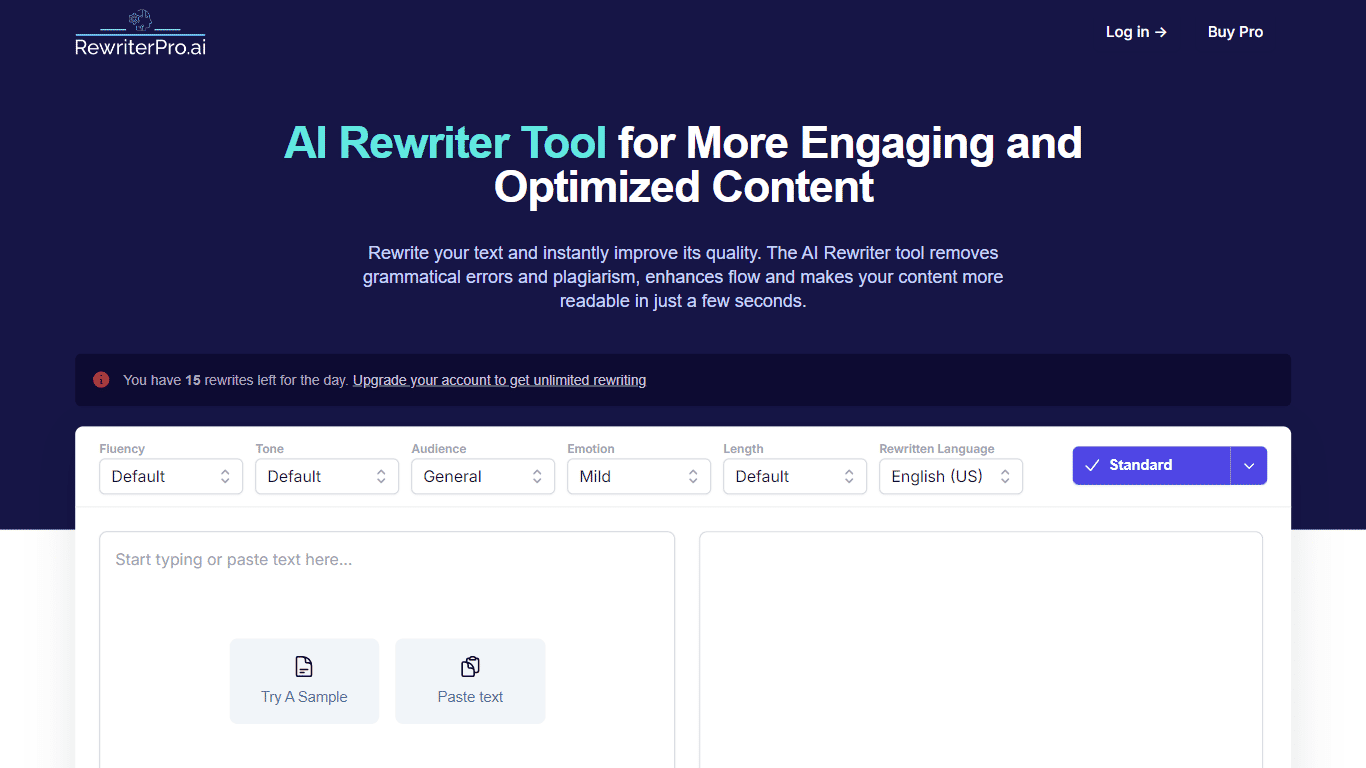Screen dimensions: 1366x768
Task: Click the red info alert icon
Action: tap(101, 380)
